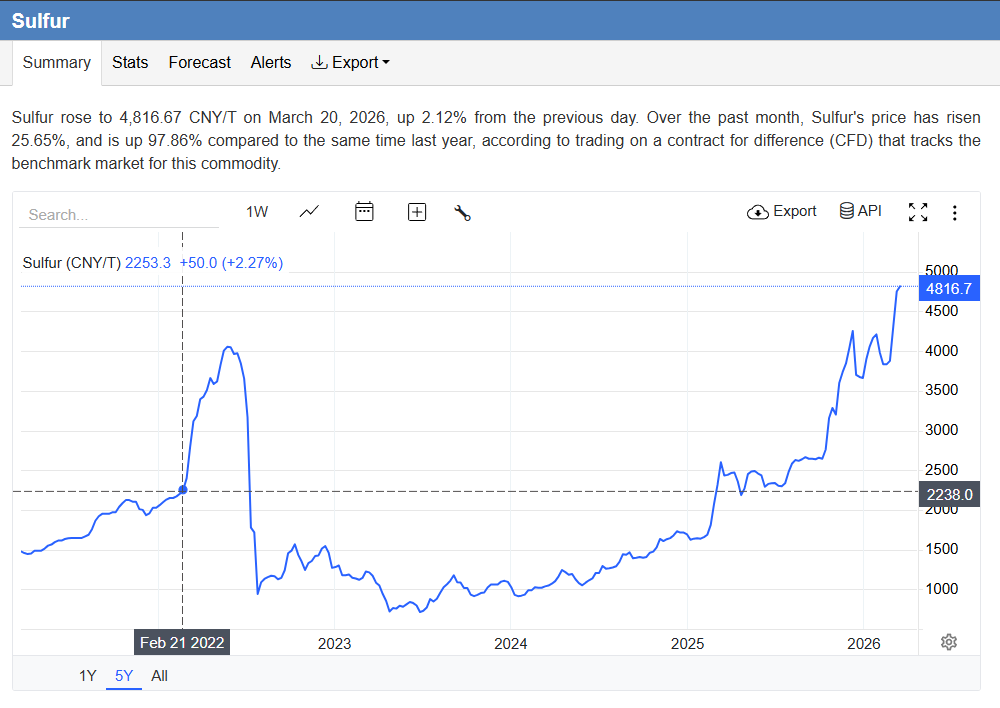Open the wrench chart tools icon
This screenshot has width=1000, height=708.
coord(462,212)
